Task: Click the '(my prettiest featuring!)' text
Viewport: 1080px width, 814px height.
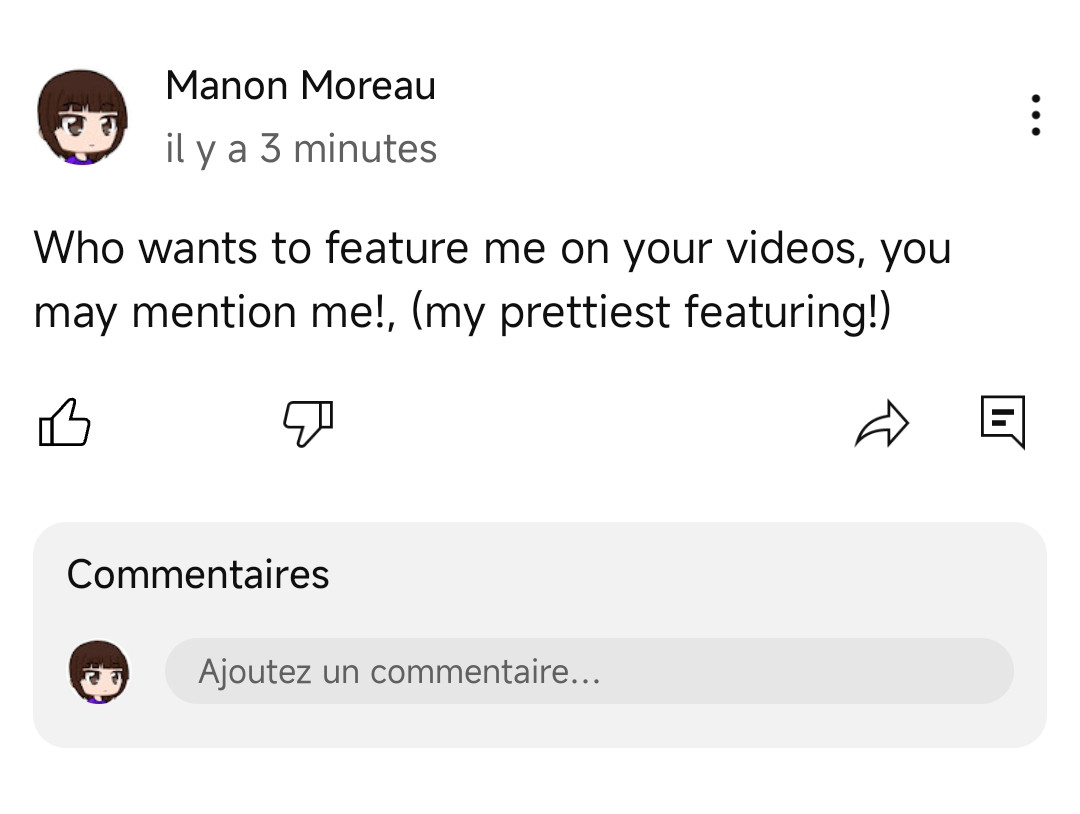Action: [x=651, y=313]
